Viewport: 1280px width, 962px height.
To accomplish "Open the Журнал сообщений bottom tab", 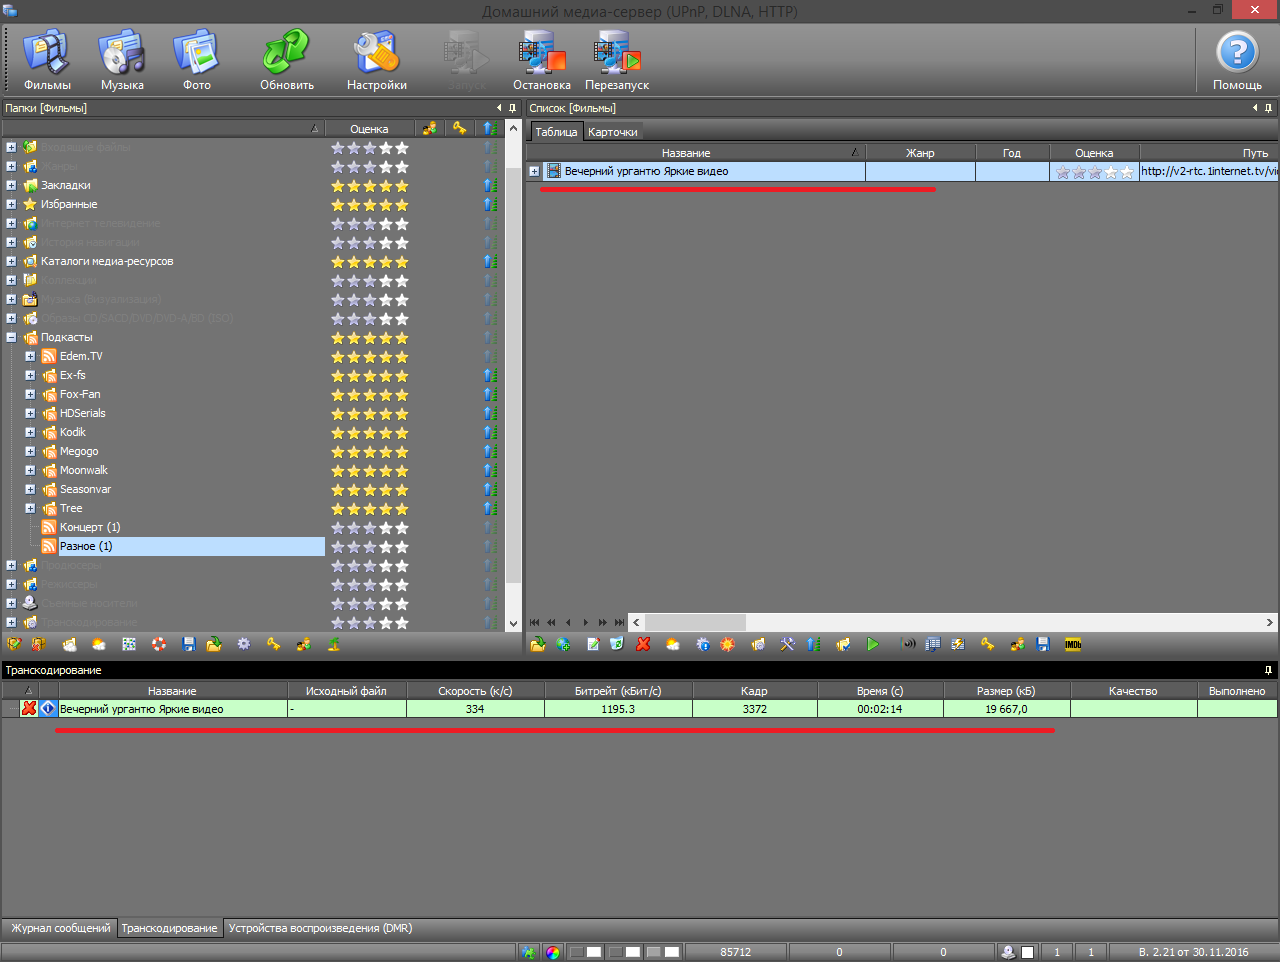I will (60, 928).
